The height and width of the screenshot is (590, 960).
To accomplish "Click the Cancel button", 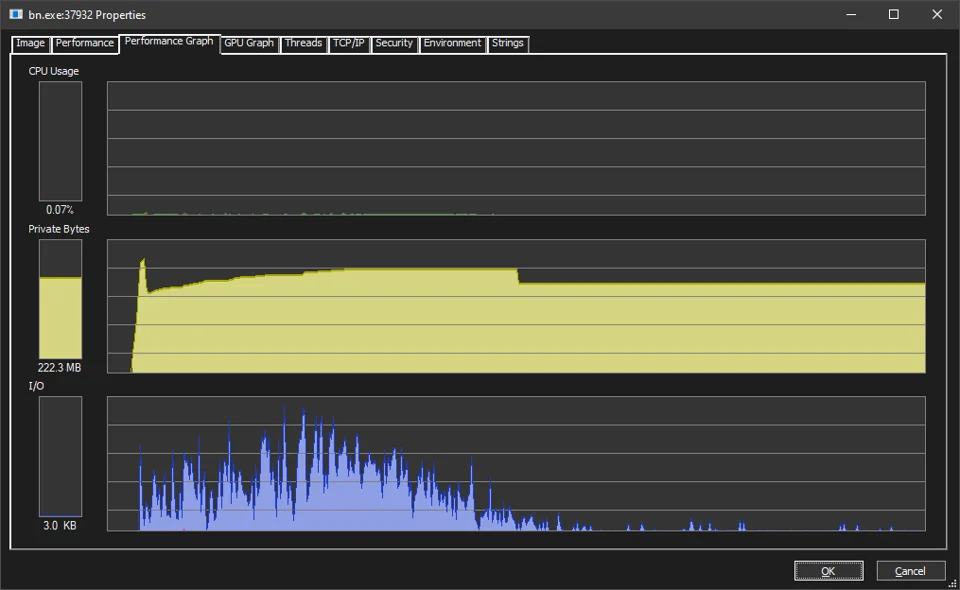I will (910, 570).
